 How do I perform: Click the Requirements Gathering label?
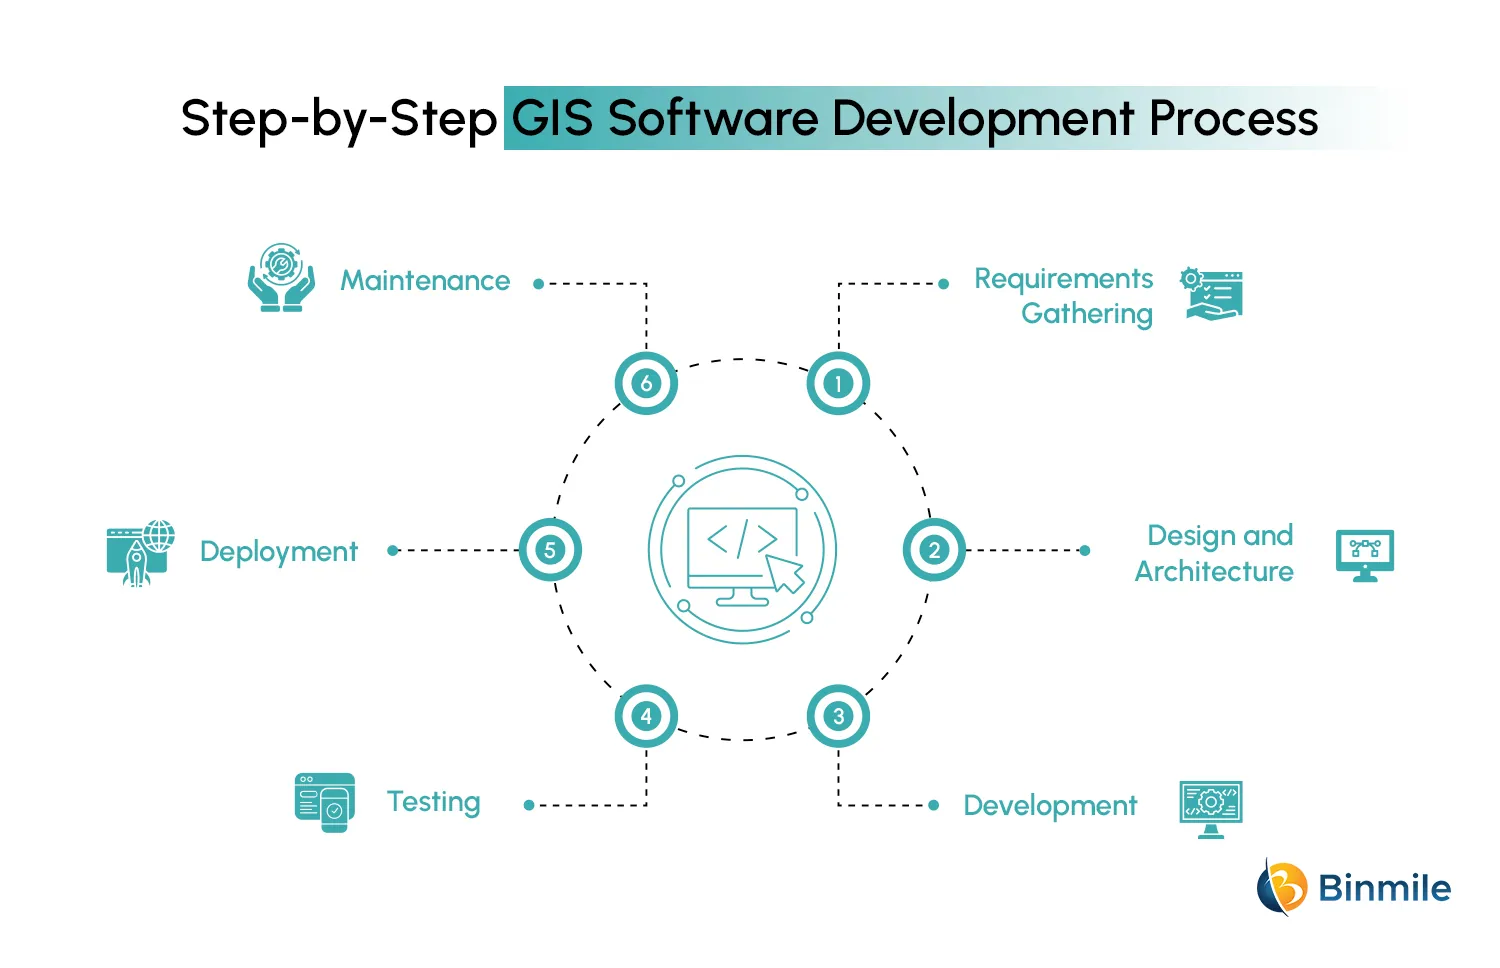point(1064,296)
